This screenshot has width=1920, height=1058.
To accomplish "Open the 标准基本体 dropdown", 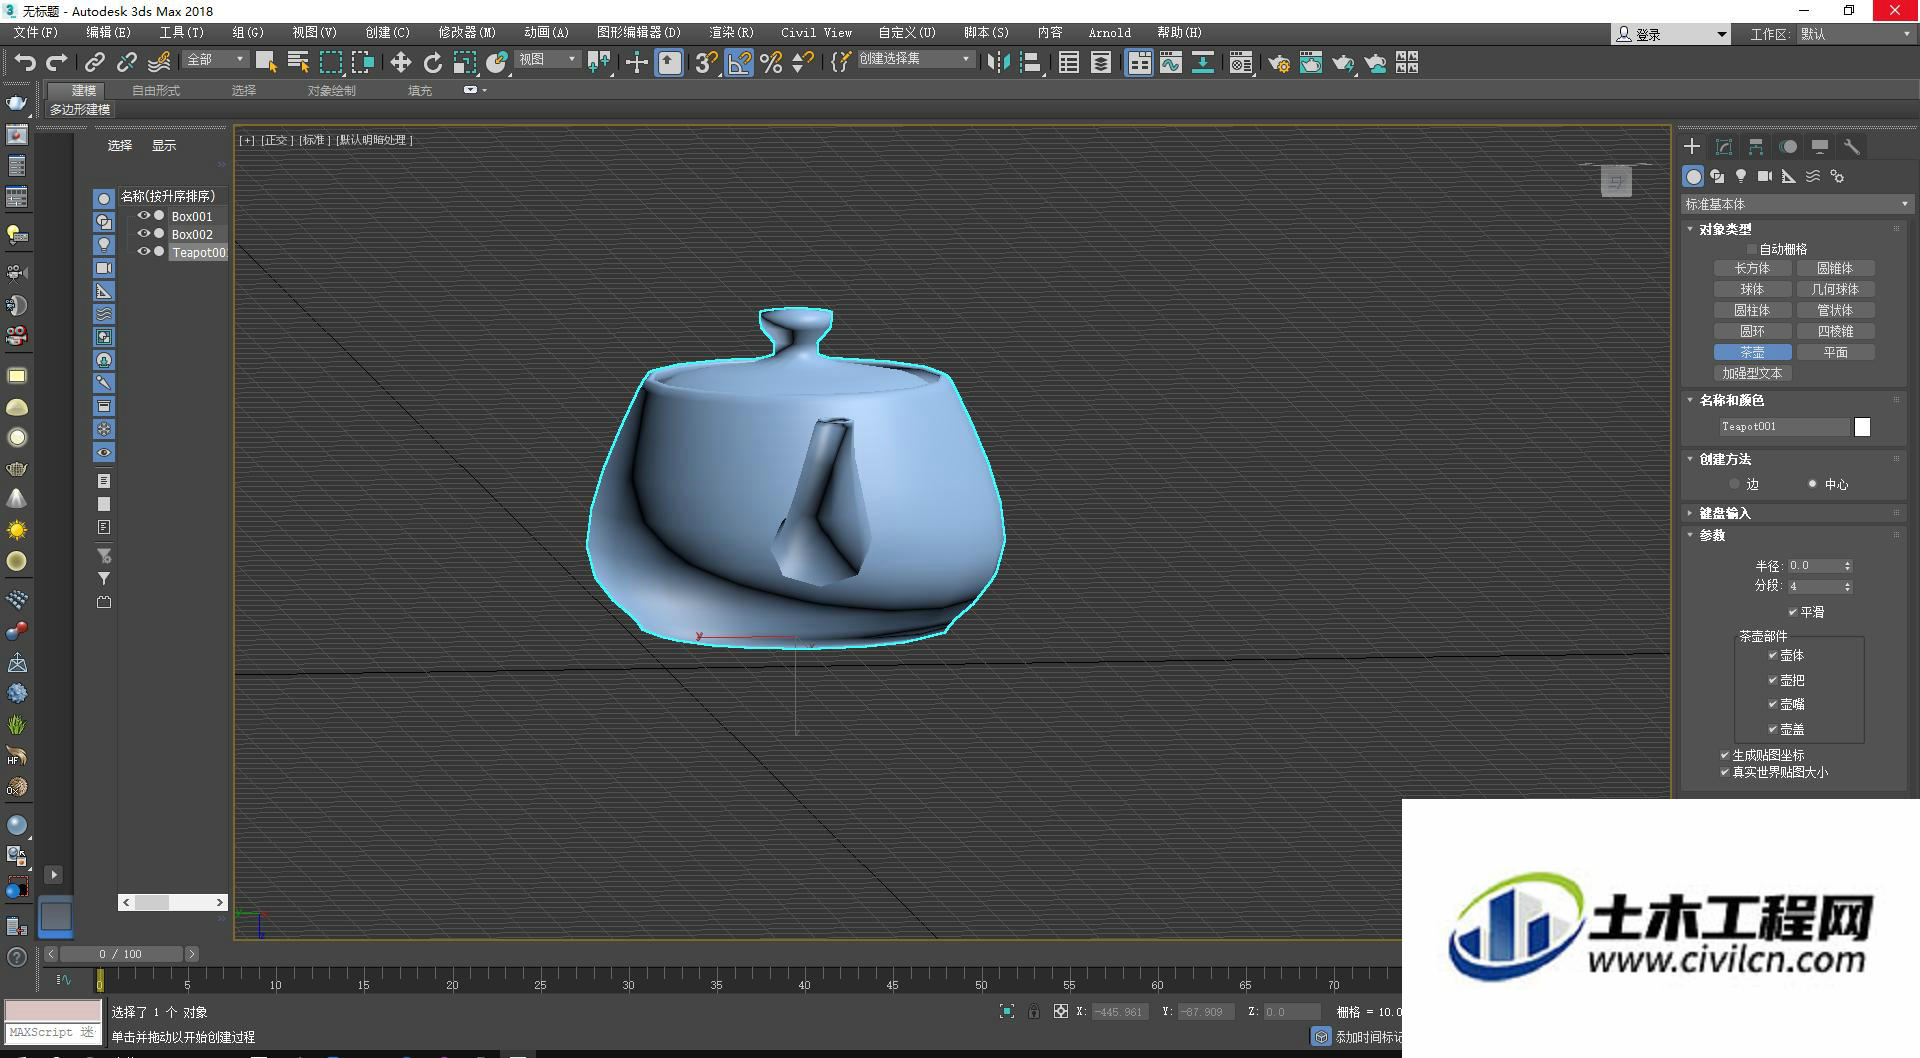I will coord(1797,204).
